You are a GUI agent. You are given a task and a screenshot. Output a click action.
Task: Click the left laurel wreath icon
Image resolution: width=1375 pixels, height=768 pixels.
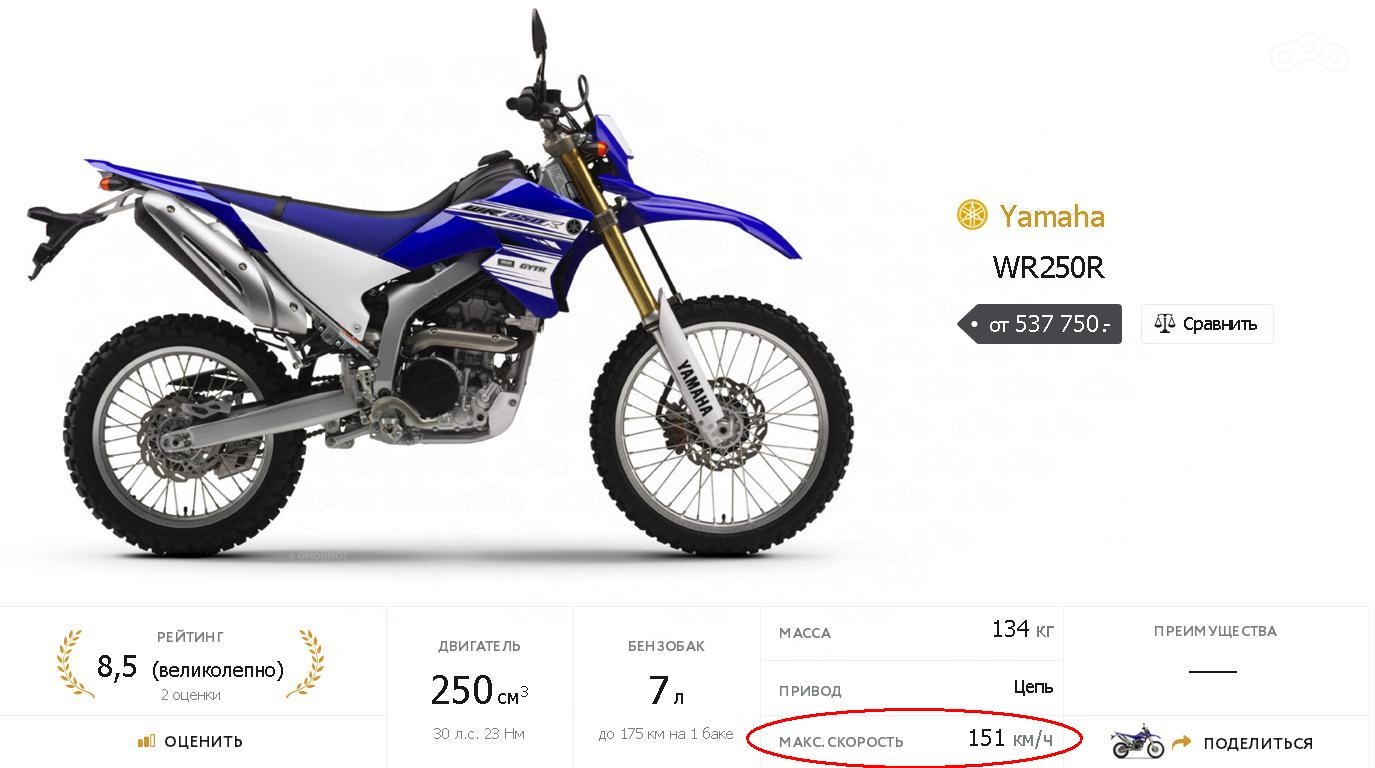(x=76, y=663)
